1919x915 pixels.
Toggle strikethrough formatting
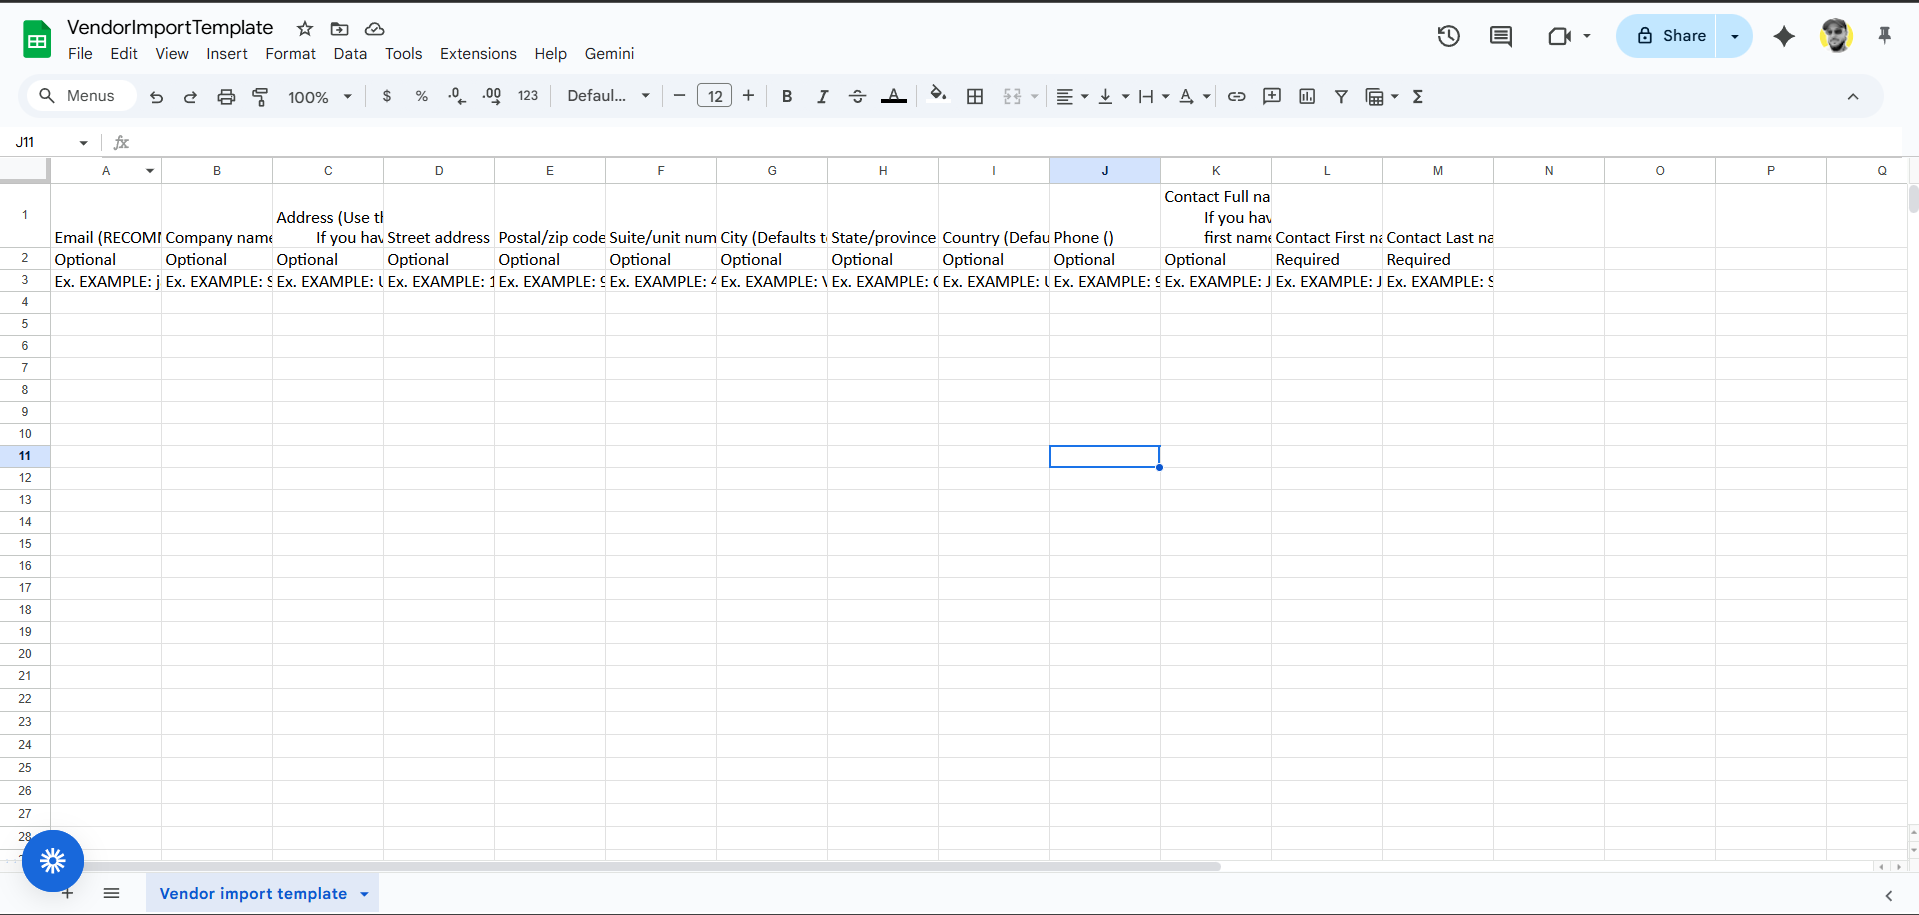tap(857, 97)
